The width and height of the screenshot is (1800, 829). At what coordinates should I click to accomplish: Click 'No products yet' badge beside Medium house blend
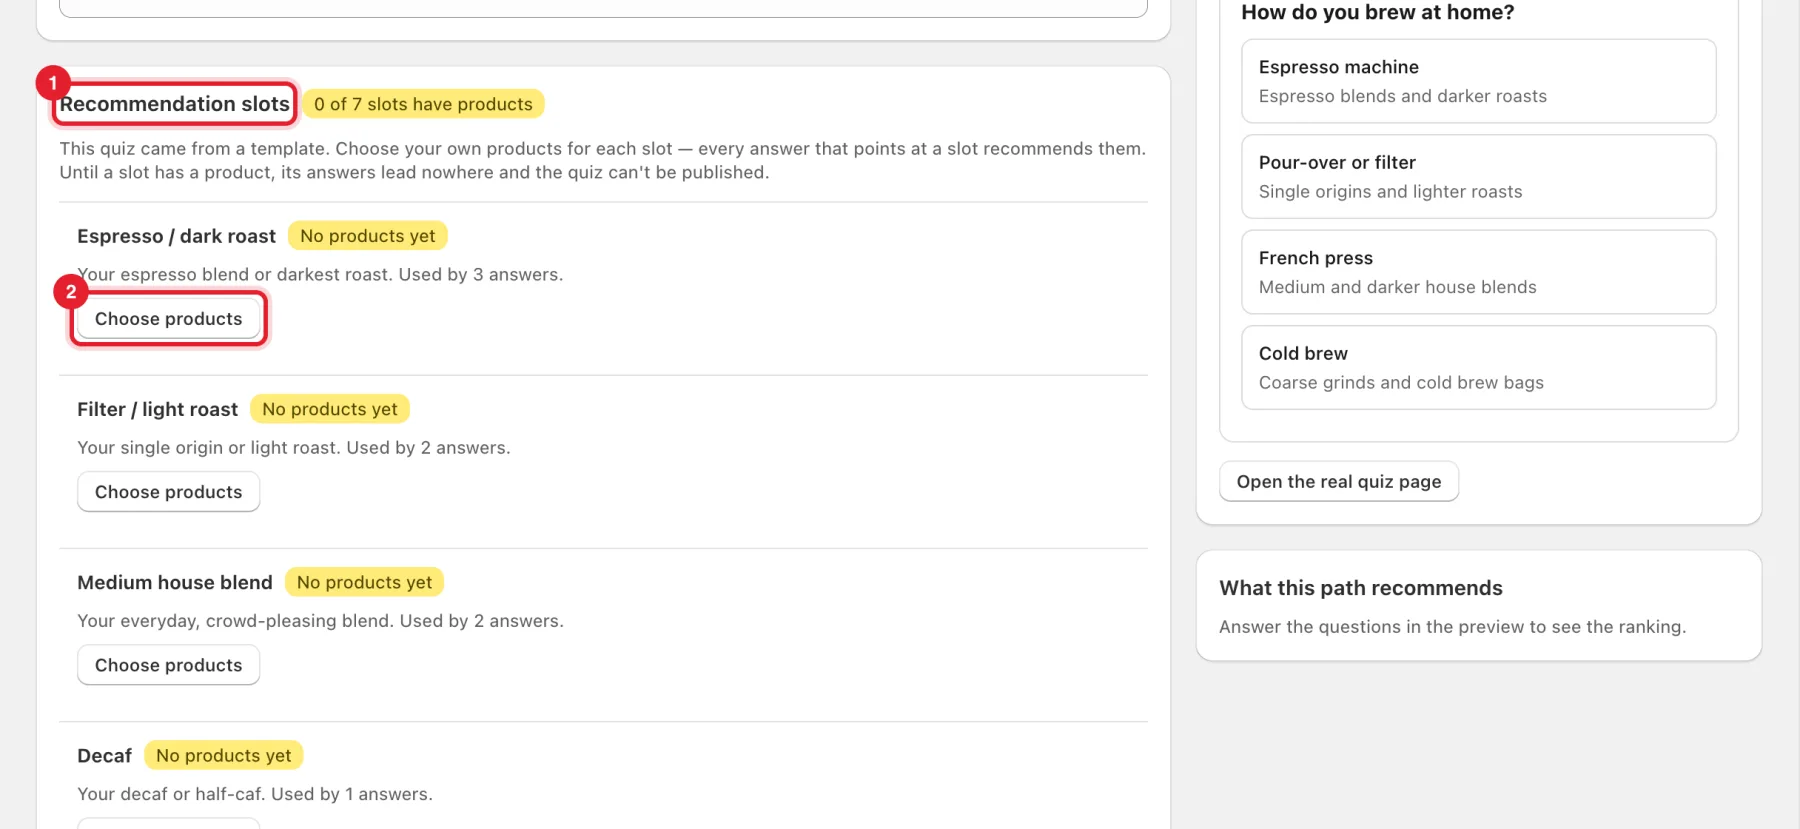364,582
